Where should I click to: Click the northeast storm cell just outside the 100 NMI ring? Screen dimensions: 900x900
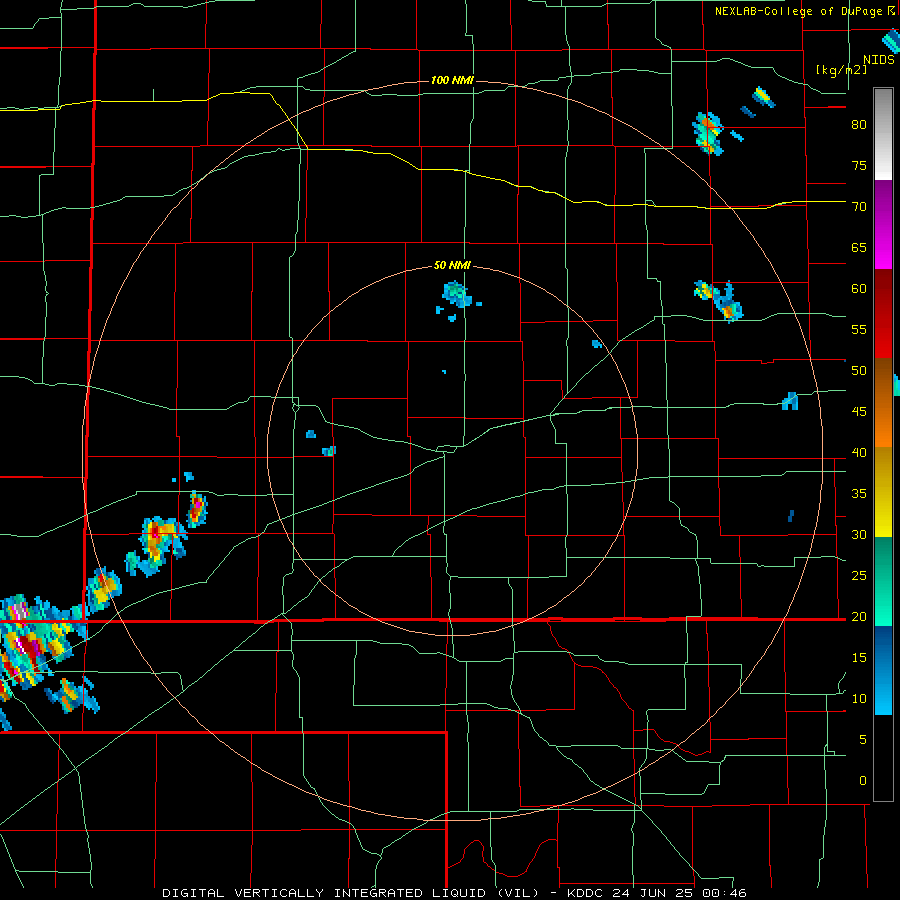708,133
